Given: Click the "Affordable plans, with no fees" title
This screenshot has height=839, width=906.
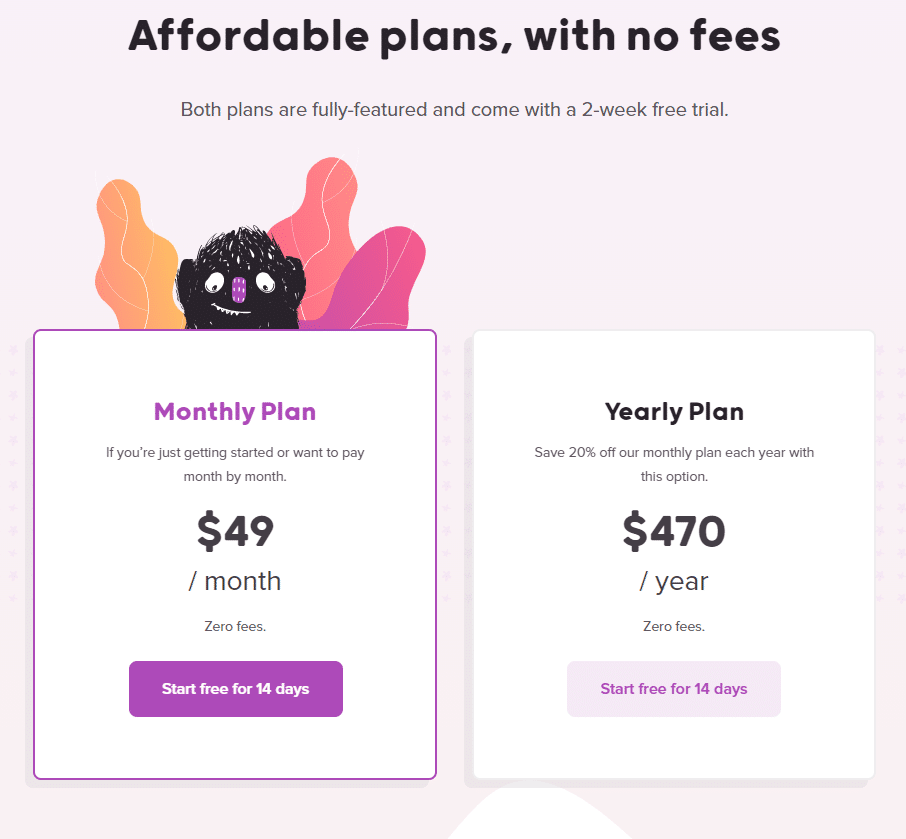Looking at the screenshot, I should pos(453,37).
